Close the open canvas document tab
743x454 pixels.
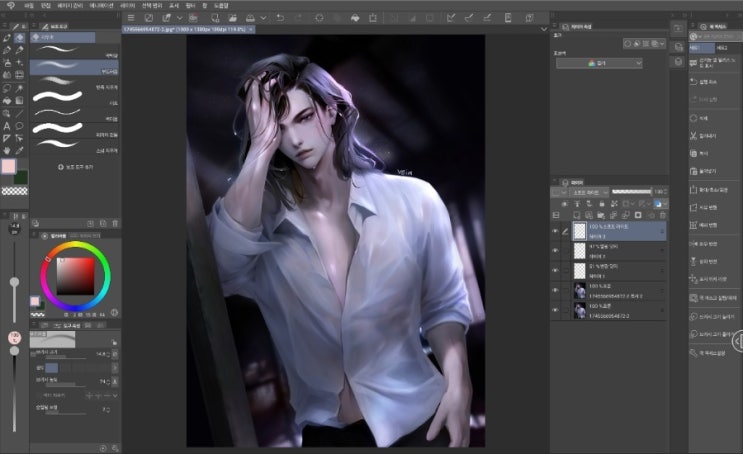point(251,29)
